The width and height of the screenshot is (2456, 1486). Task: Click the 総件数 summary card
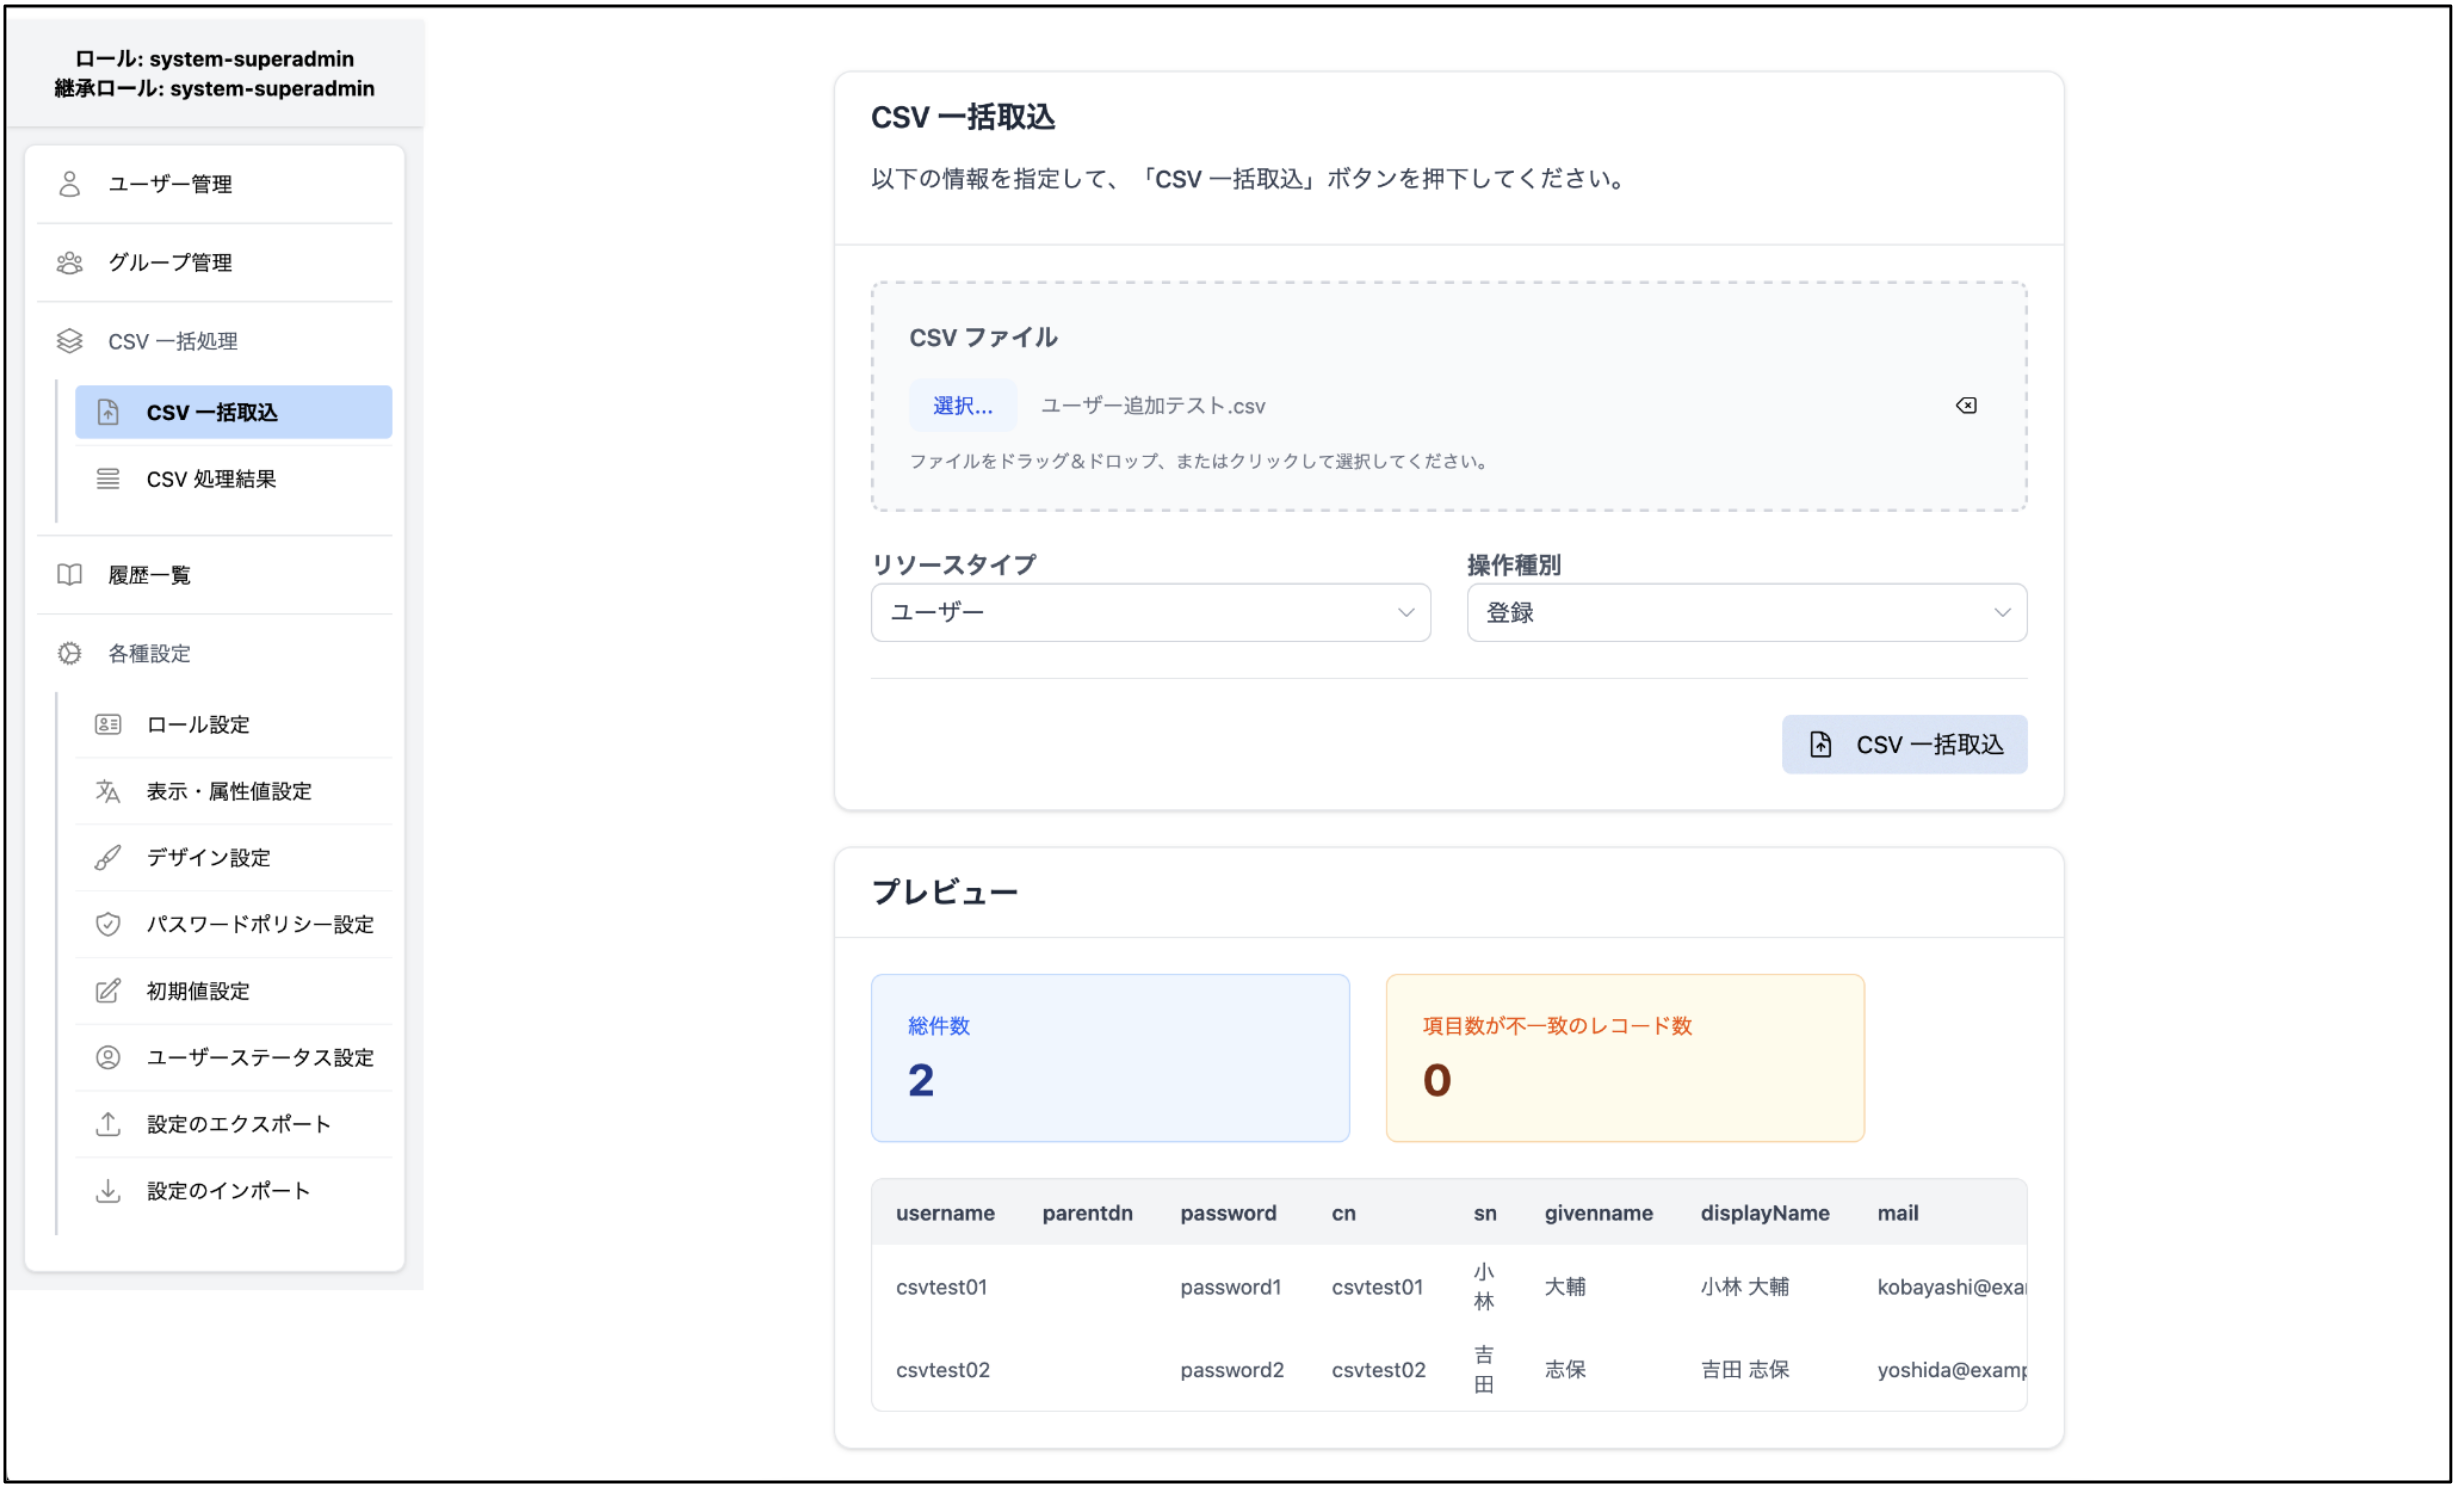1110,1058
